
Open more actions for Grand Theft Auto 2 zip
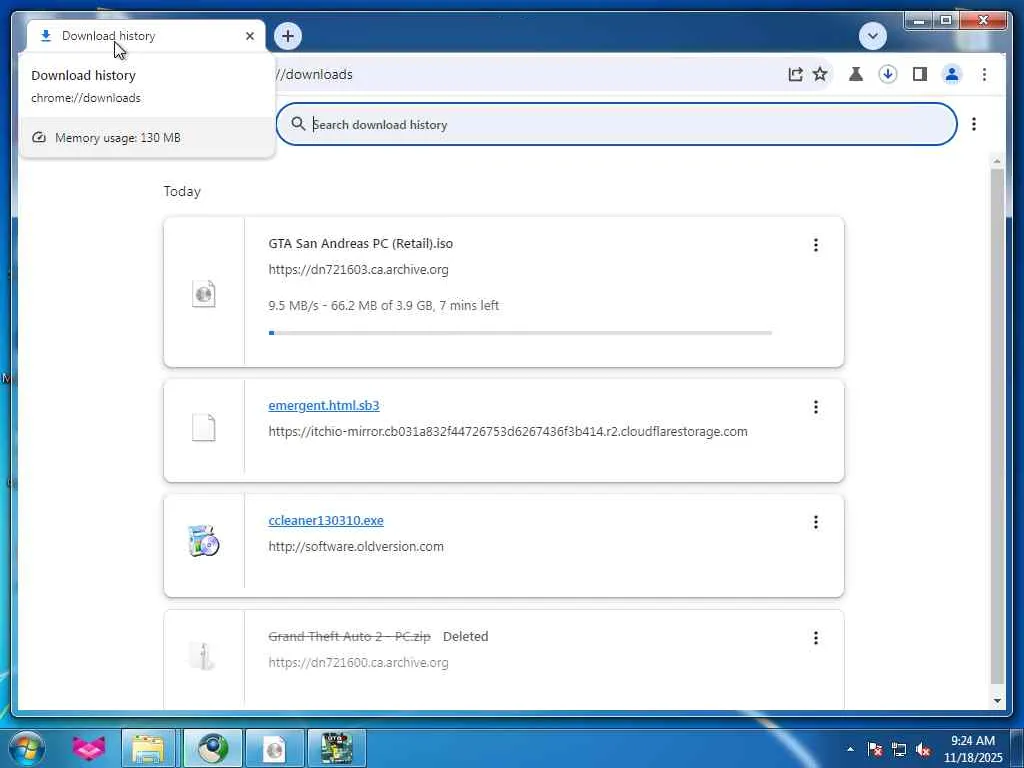click(816, 638)
